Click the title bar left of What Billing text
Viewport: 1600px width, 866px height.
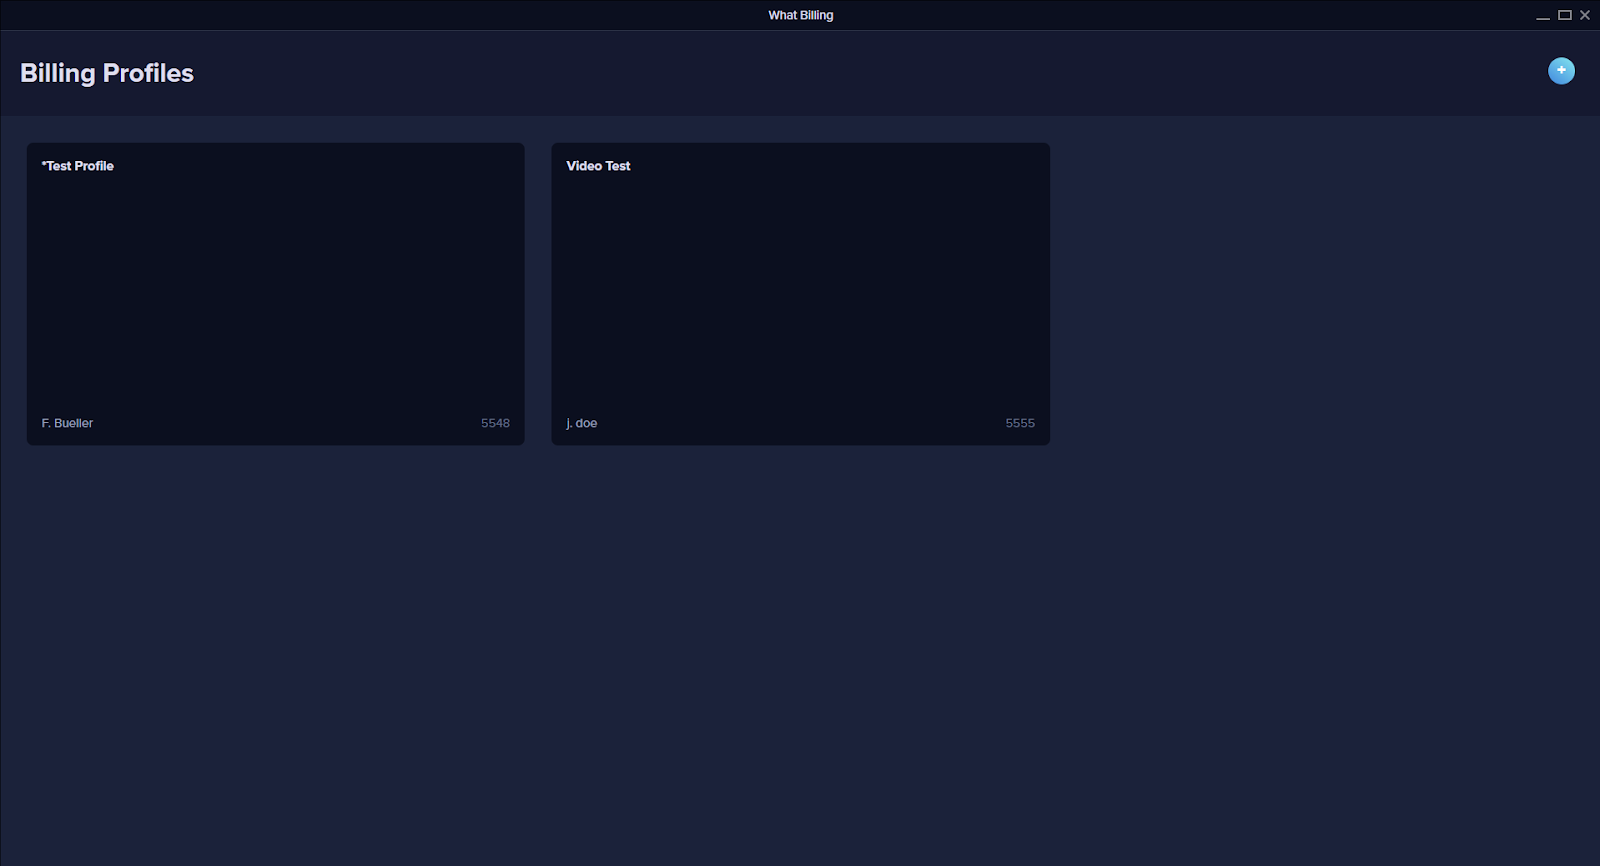(400, 15)
